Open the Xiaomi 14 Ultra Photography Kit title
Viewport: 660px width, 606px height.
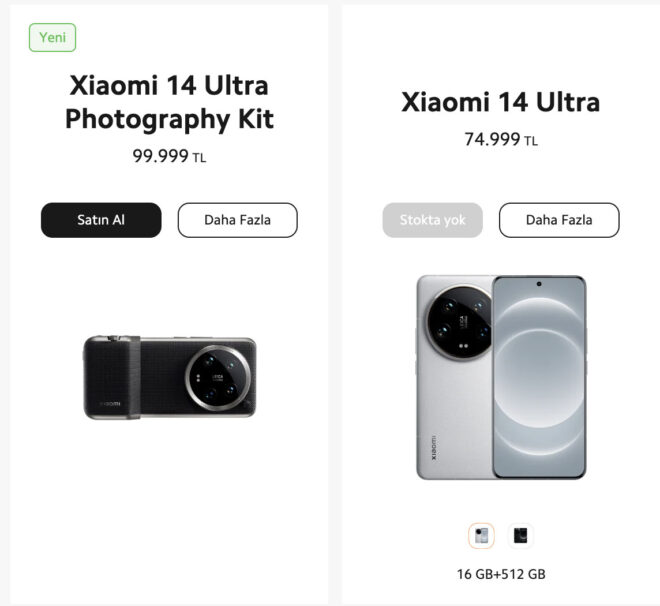[169, 102]
